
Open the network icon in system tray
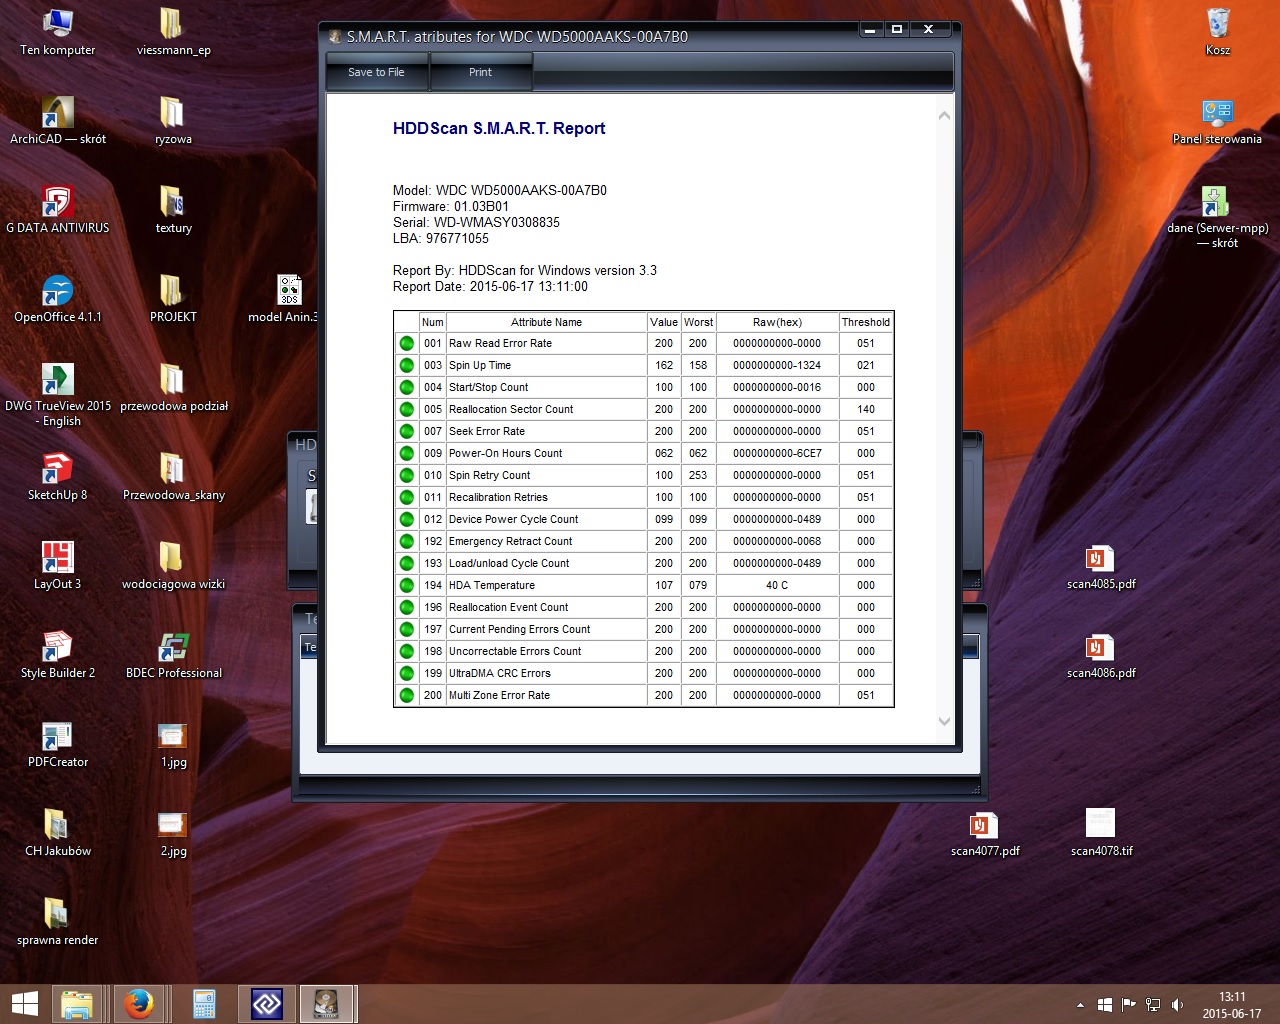tap(1153, 1004)
